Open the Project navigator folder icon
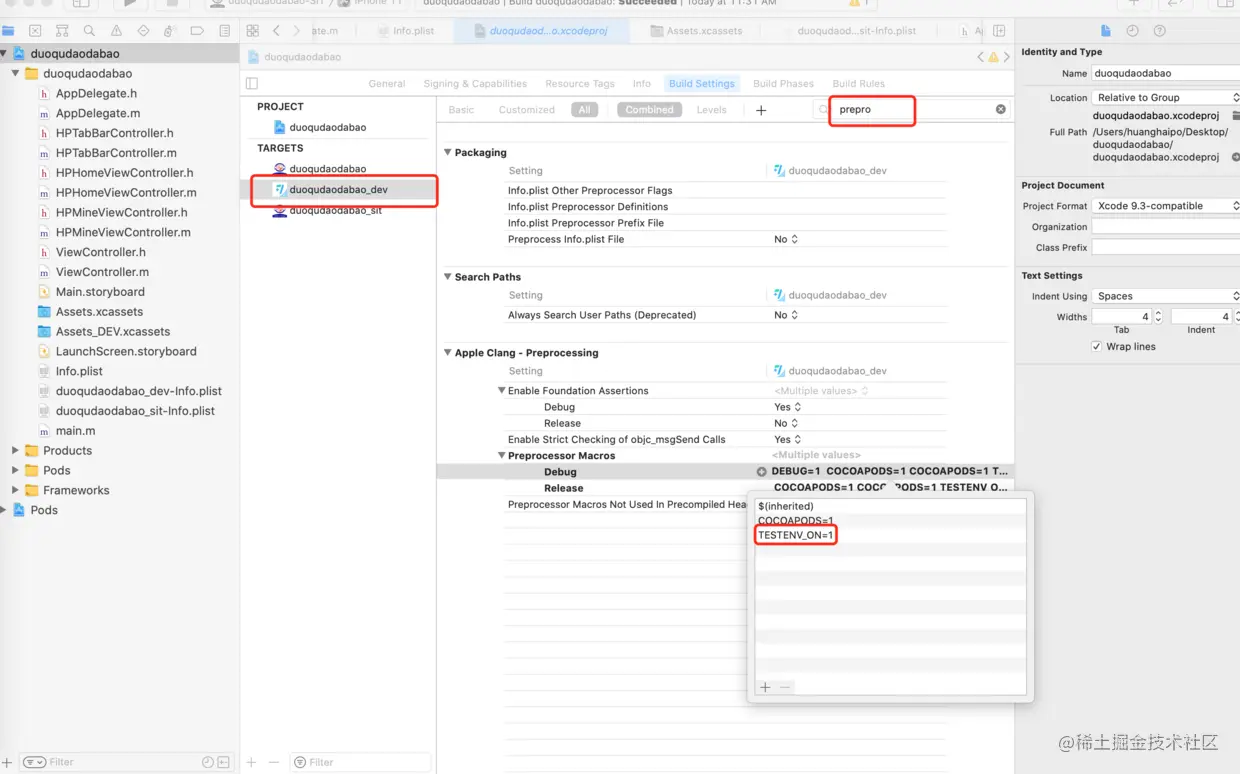The height and width of the screenshot is (774, 1240). (7, 31)
